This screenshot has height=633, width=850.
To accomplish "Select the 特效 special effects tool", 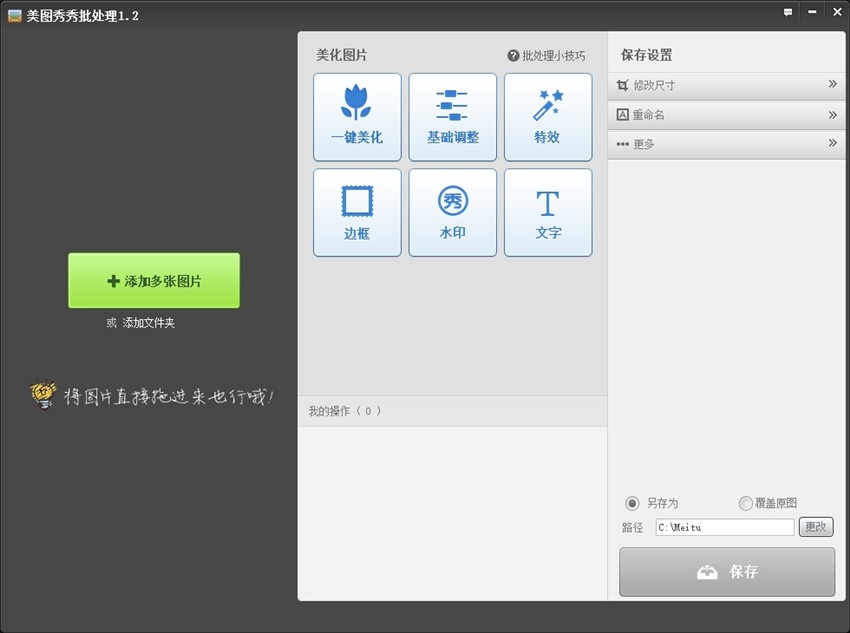I will pos(548,116).
